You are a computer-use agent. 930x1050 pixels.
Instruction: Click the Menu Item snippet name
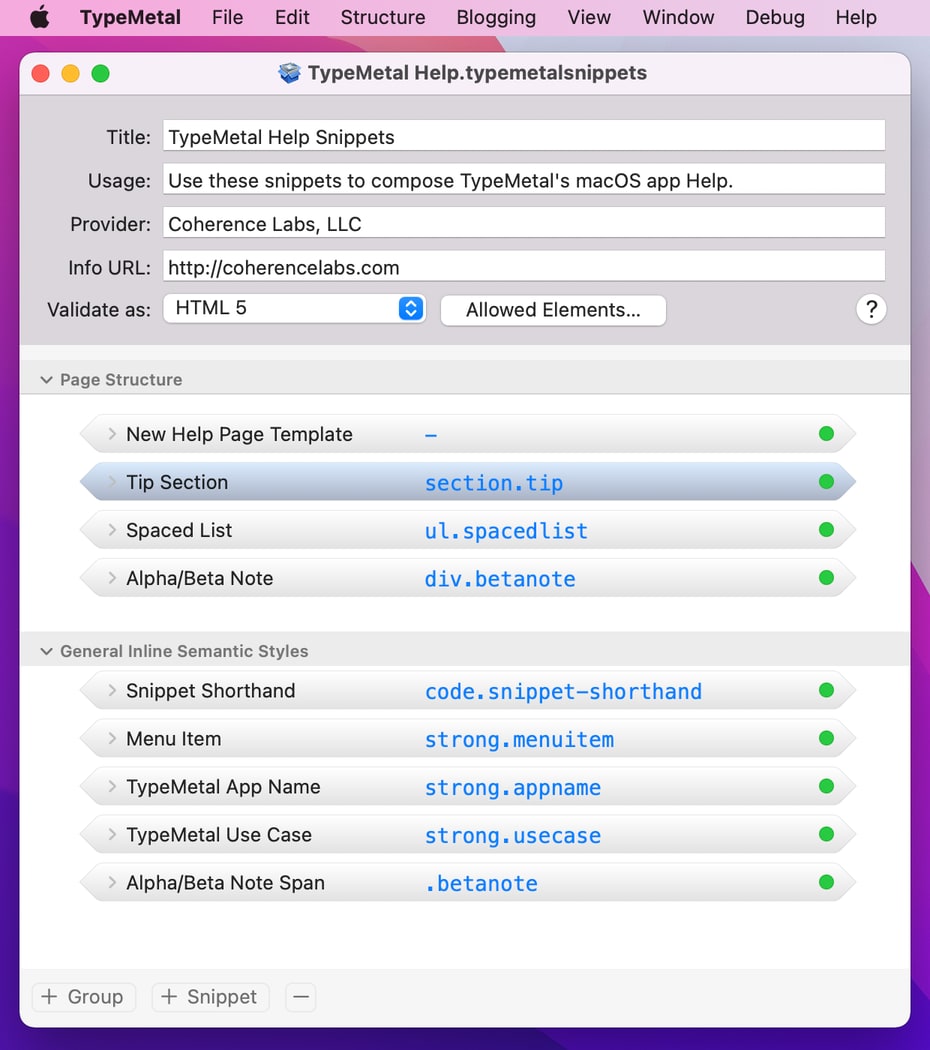click(x=173, y=739)
